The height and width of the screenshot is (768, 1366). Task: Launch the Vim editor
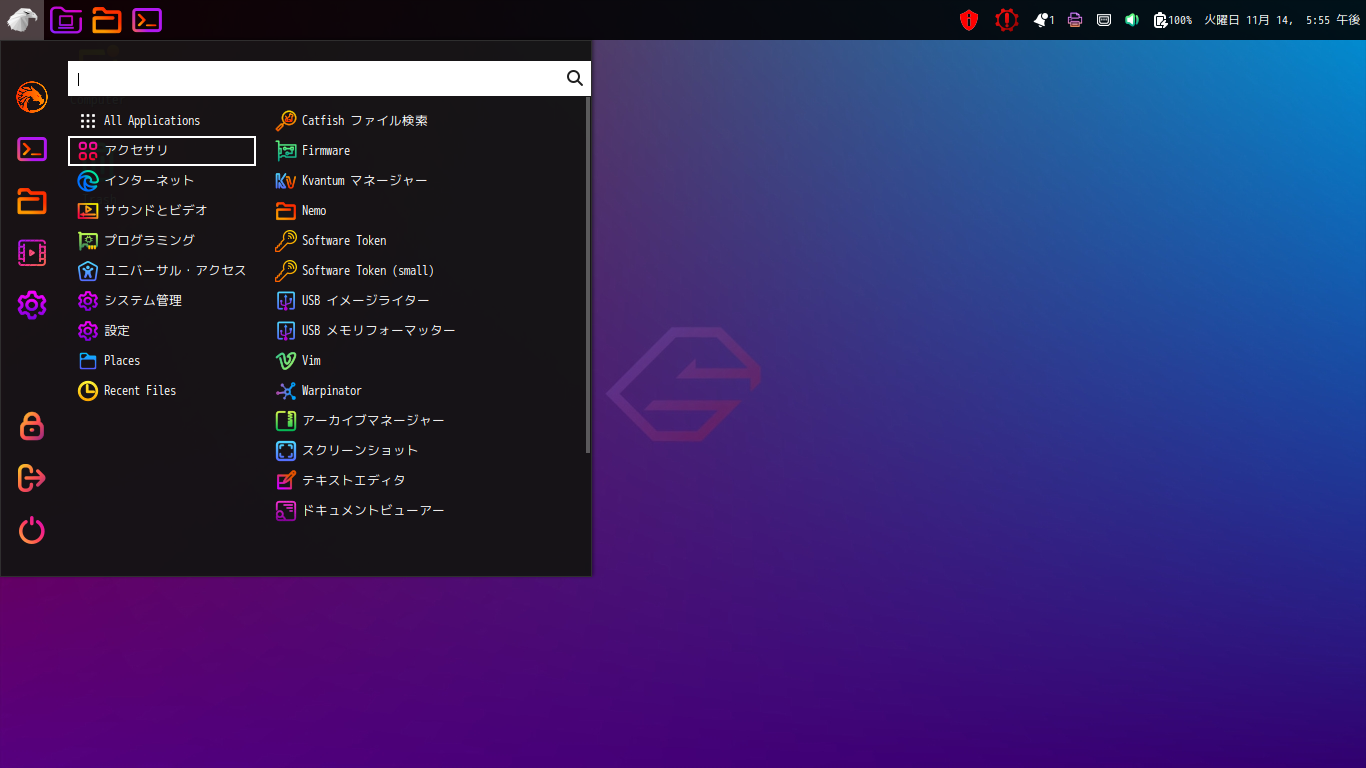point(425,360)
